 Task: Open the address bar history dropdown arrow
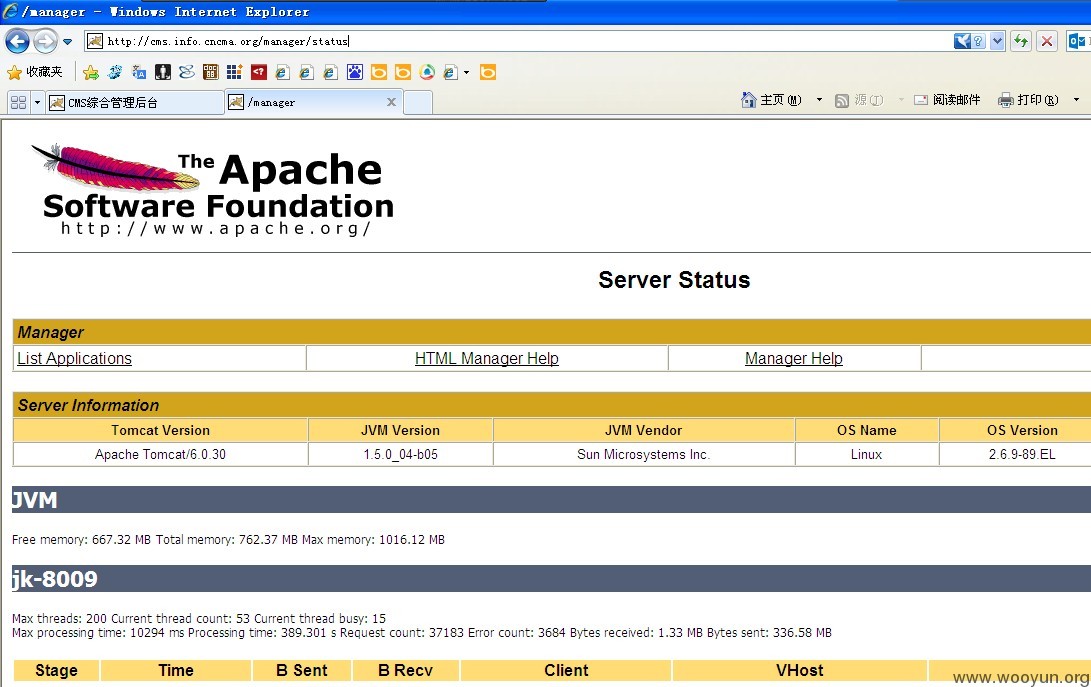coord(998,41)
